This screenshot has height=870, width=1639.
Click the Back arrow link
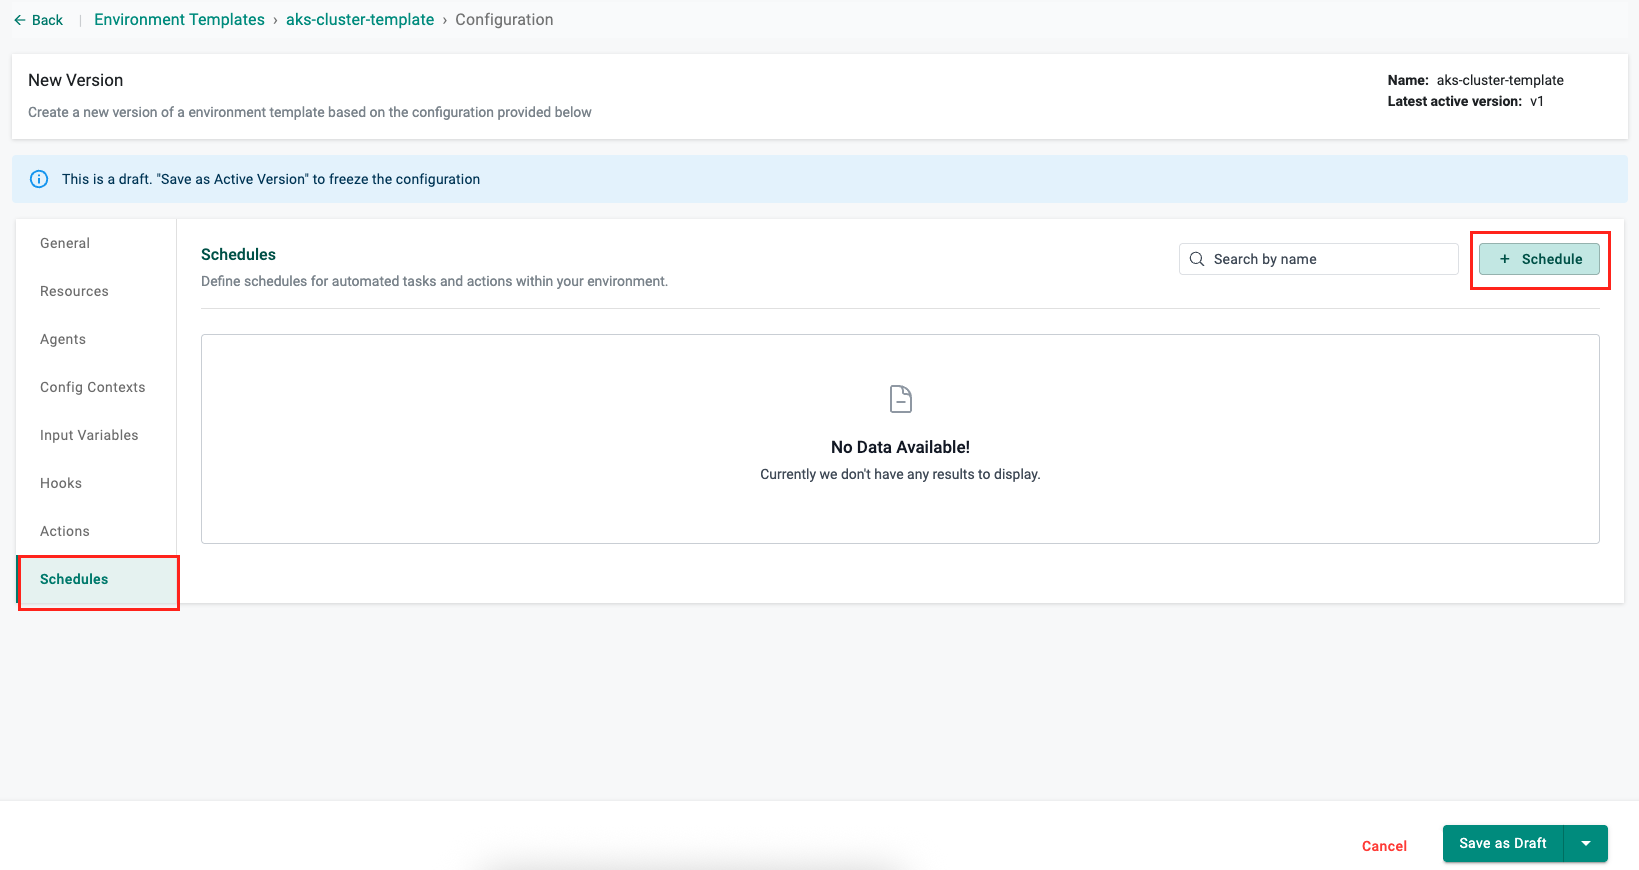point(38,20)
